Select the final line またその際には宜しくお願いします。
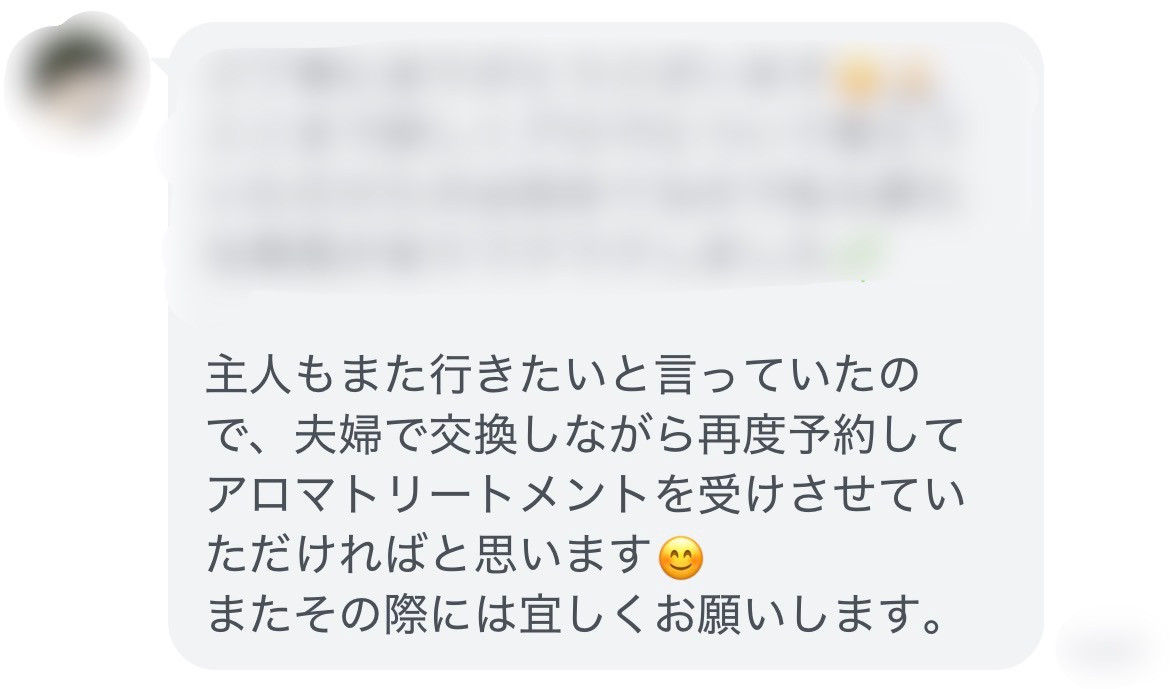 [576, 615]
